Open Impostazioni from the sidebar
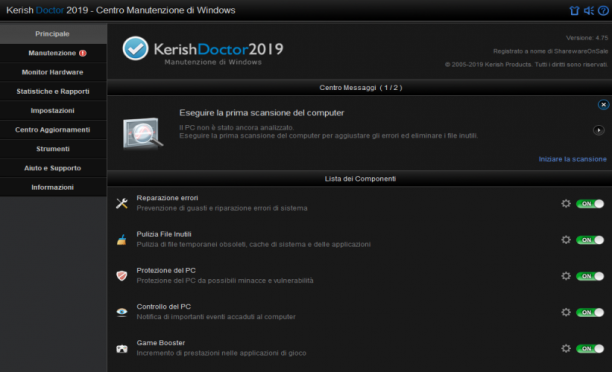Screen dimensions: 612x372 click(x=53, y=110)
